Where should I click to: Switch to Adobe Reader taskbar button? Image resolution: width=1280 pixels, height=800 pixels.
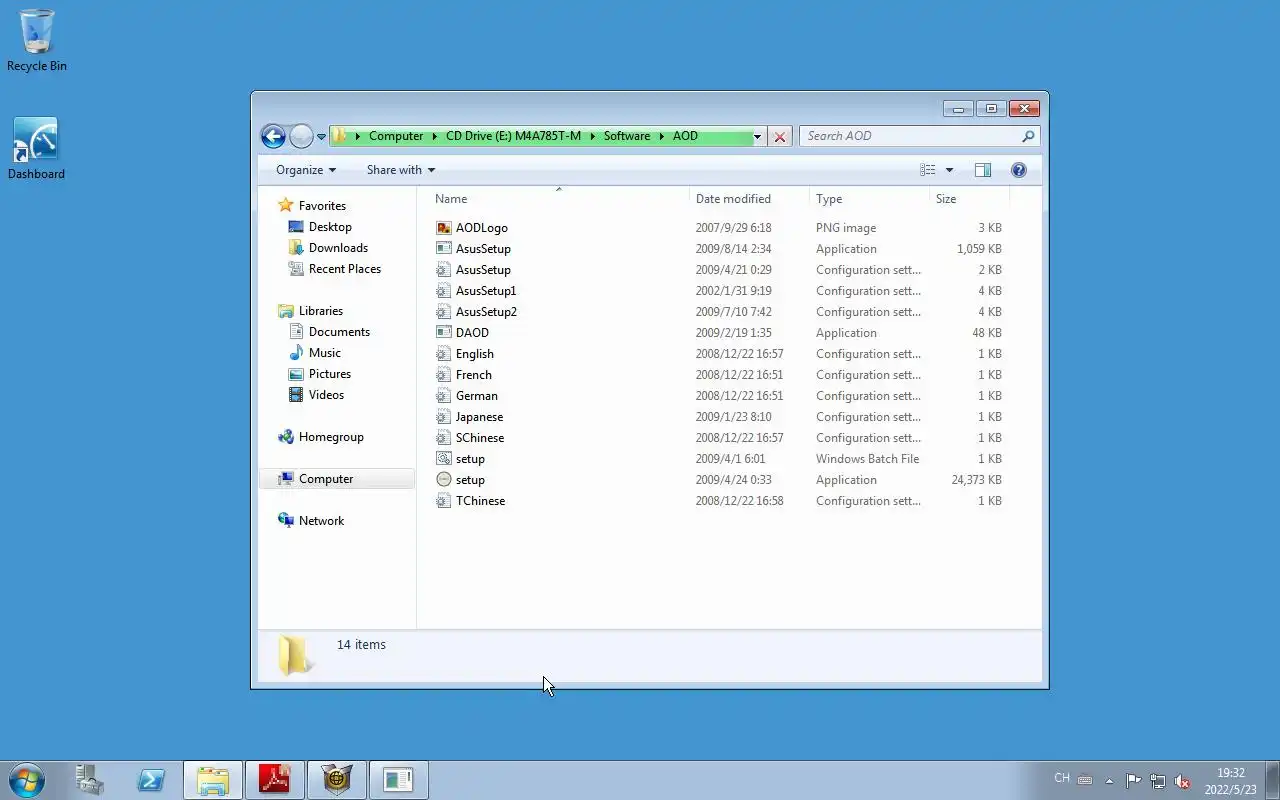tap(275, 780)
